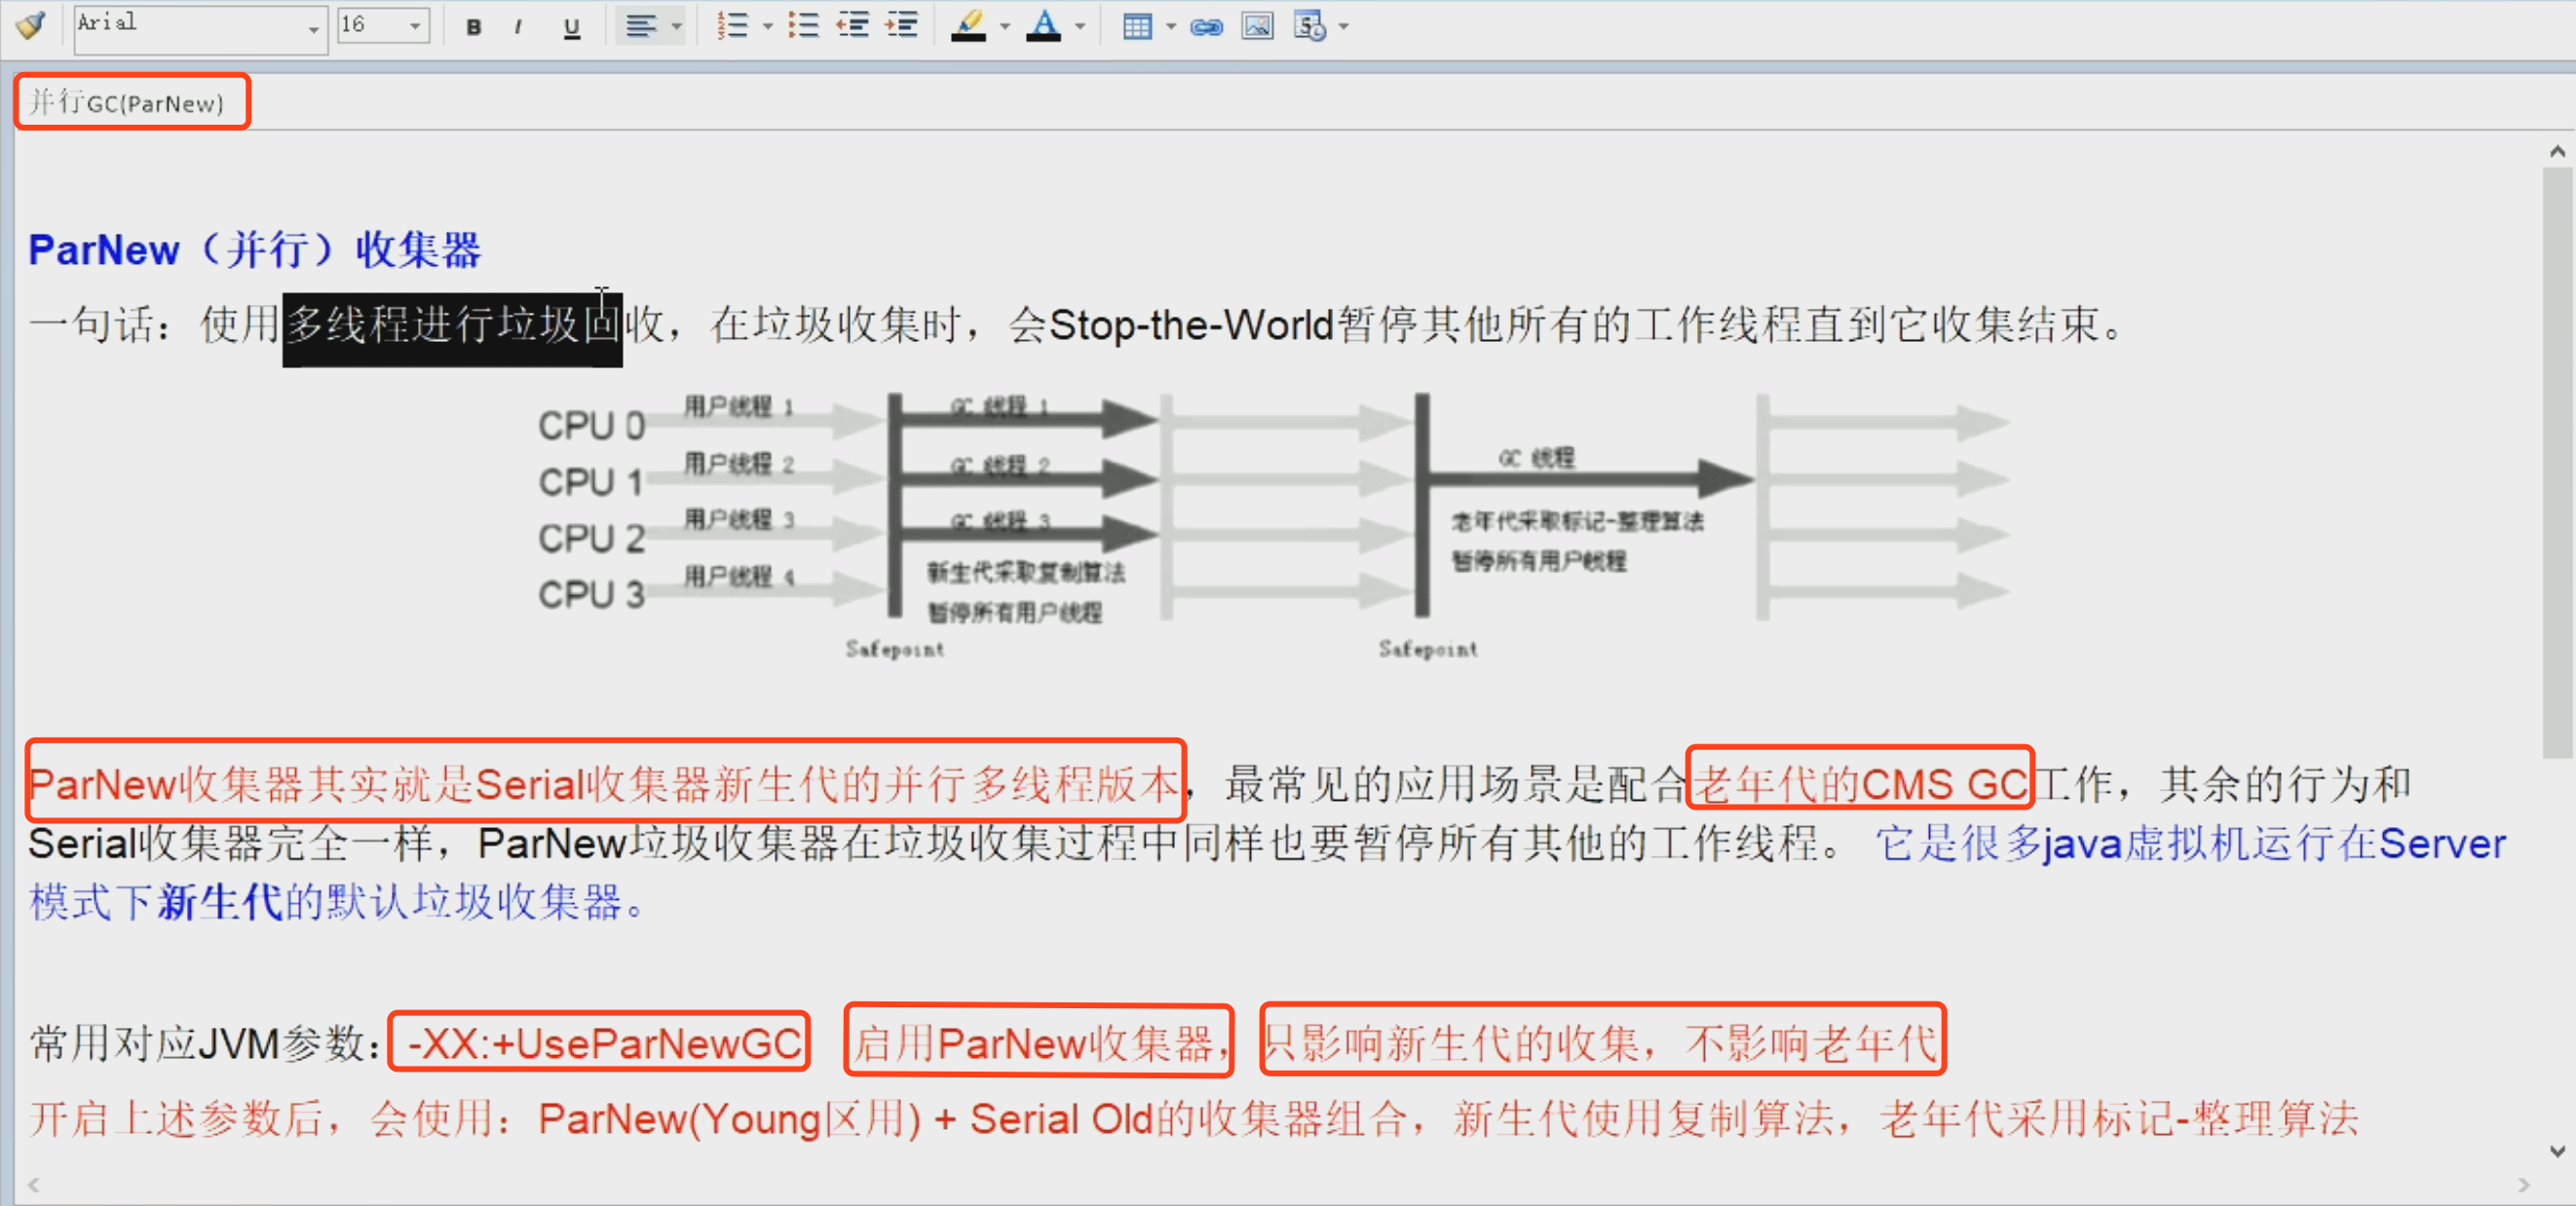2576x1206 pixels.
Task: Decrease the paragraph indent
Action: [x=853, y=27]
